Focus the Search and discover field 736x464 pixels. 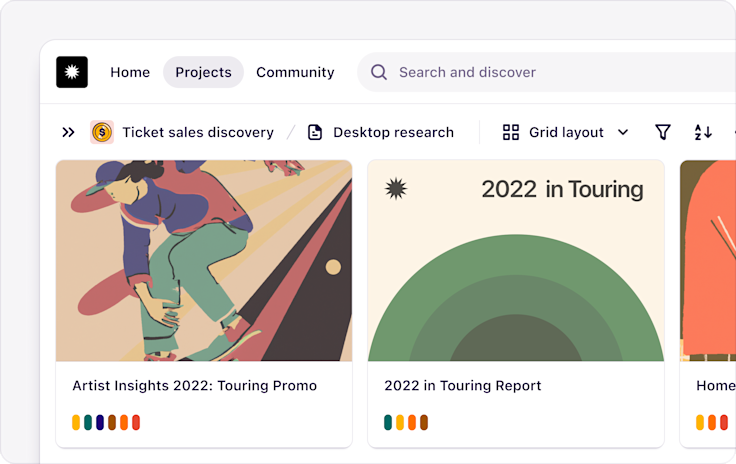(x=546, y=72)
